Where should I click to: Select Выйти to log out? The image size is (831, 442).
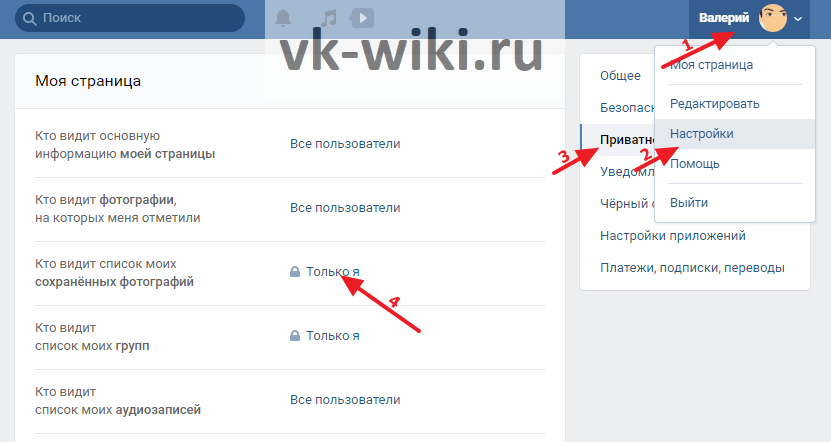735,203
